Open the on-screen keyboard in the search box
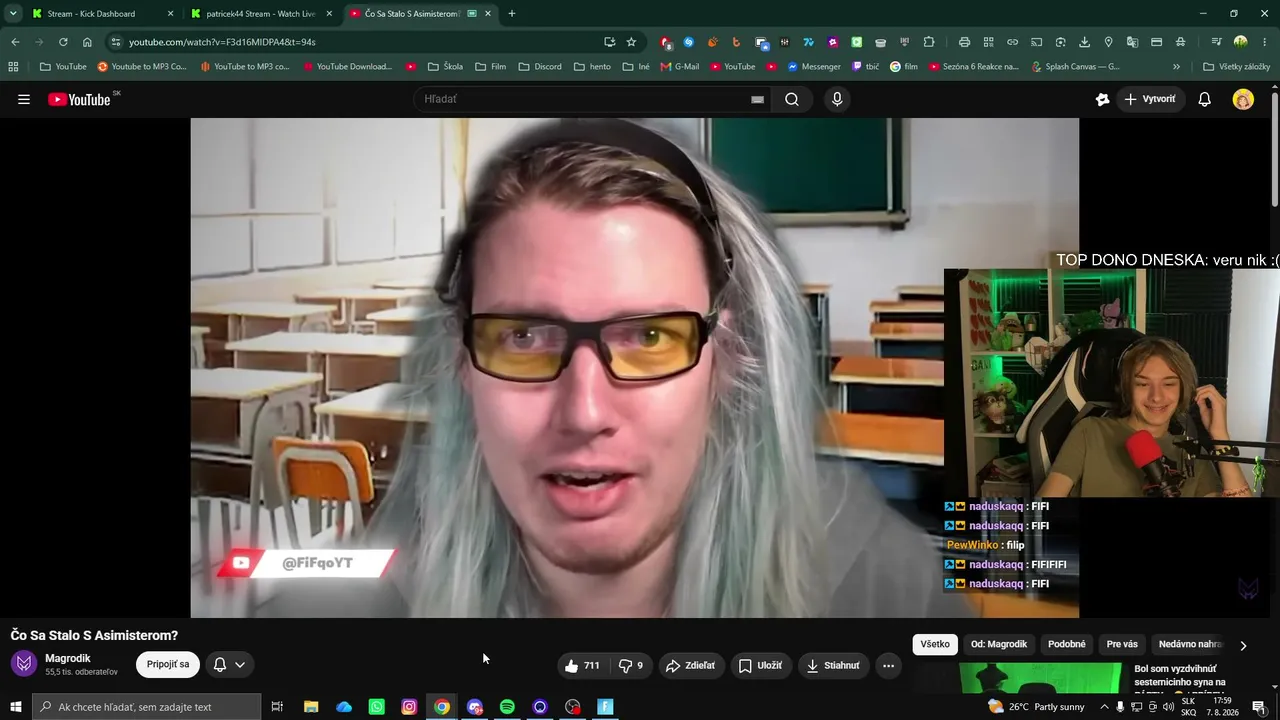 pos(757,99)
